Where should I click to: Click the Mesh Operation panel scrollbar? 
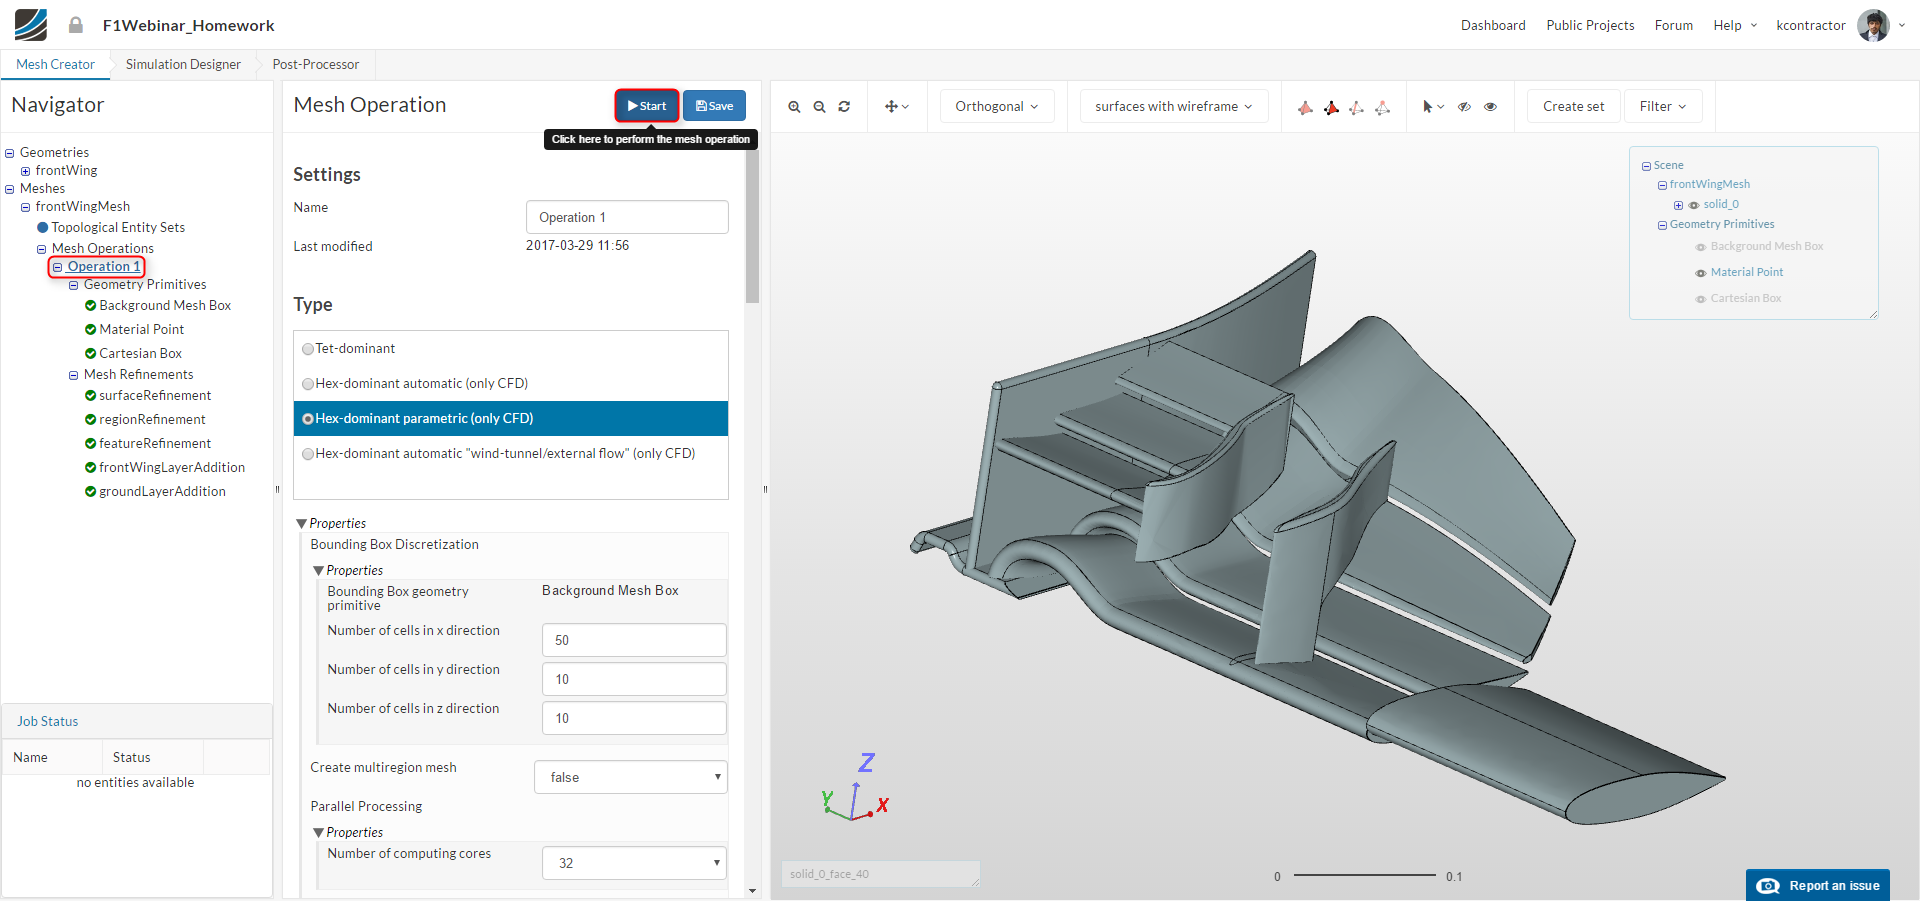click(x=752, y=227)
